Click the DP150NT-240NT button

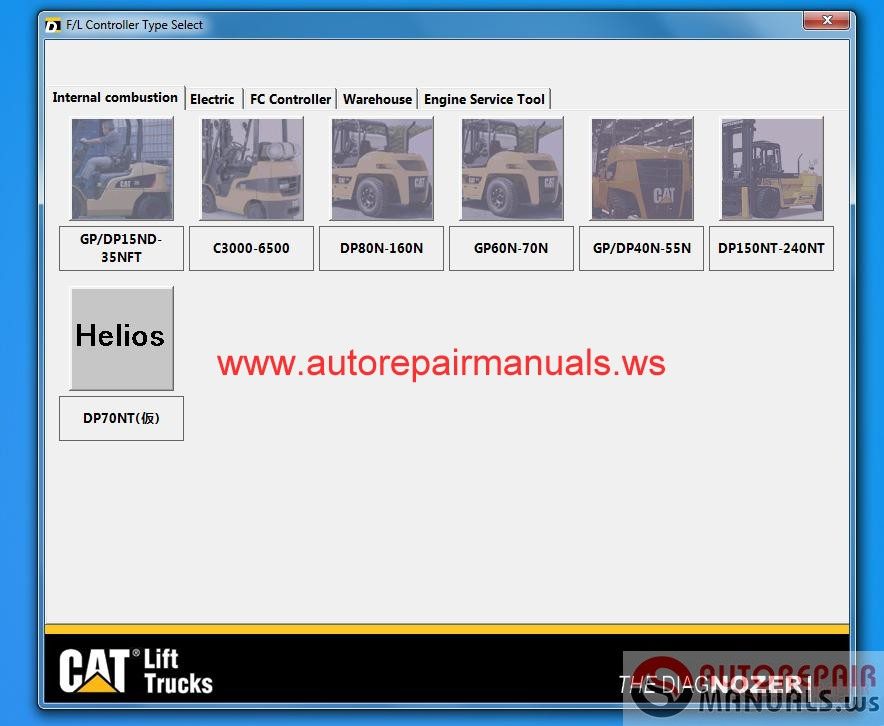[771, 249]
